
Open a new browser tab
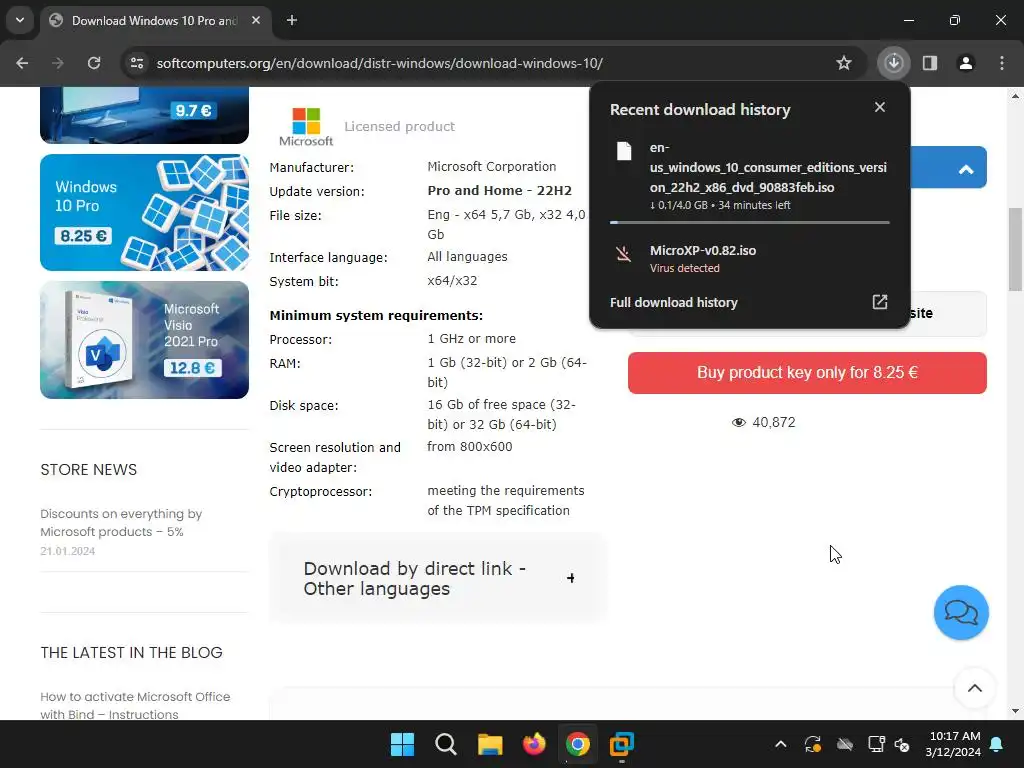pyautogui.click(x=292, y=20)
